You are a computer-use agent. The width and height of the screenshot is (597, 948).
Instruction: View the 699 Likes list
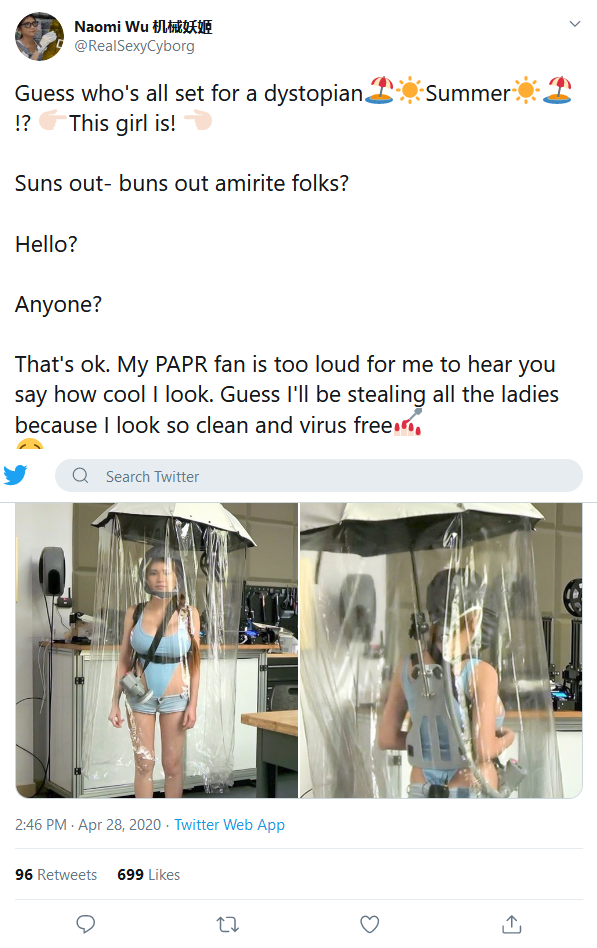click(x=148, y=874)
